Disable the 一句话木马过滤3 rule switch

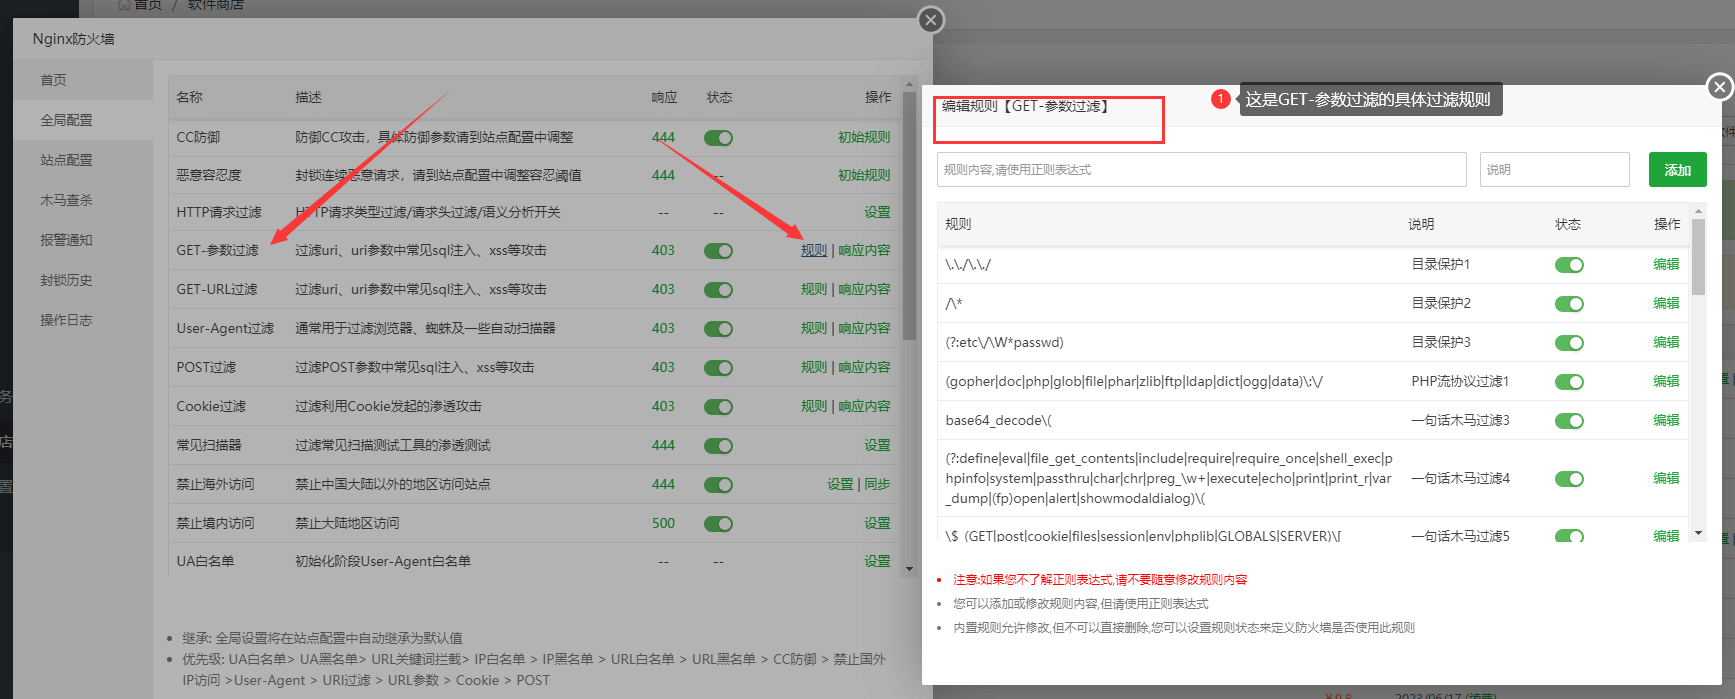pyautogui.click(x=1569, y=421)
